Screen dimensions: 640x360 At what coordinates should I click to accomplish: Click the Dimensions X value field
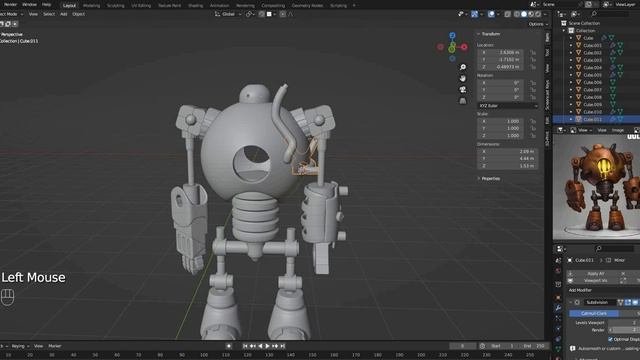click(507, 151)
